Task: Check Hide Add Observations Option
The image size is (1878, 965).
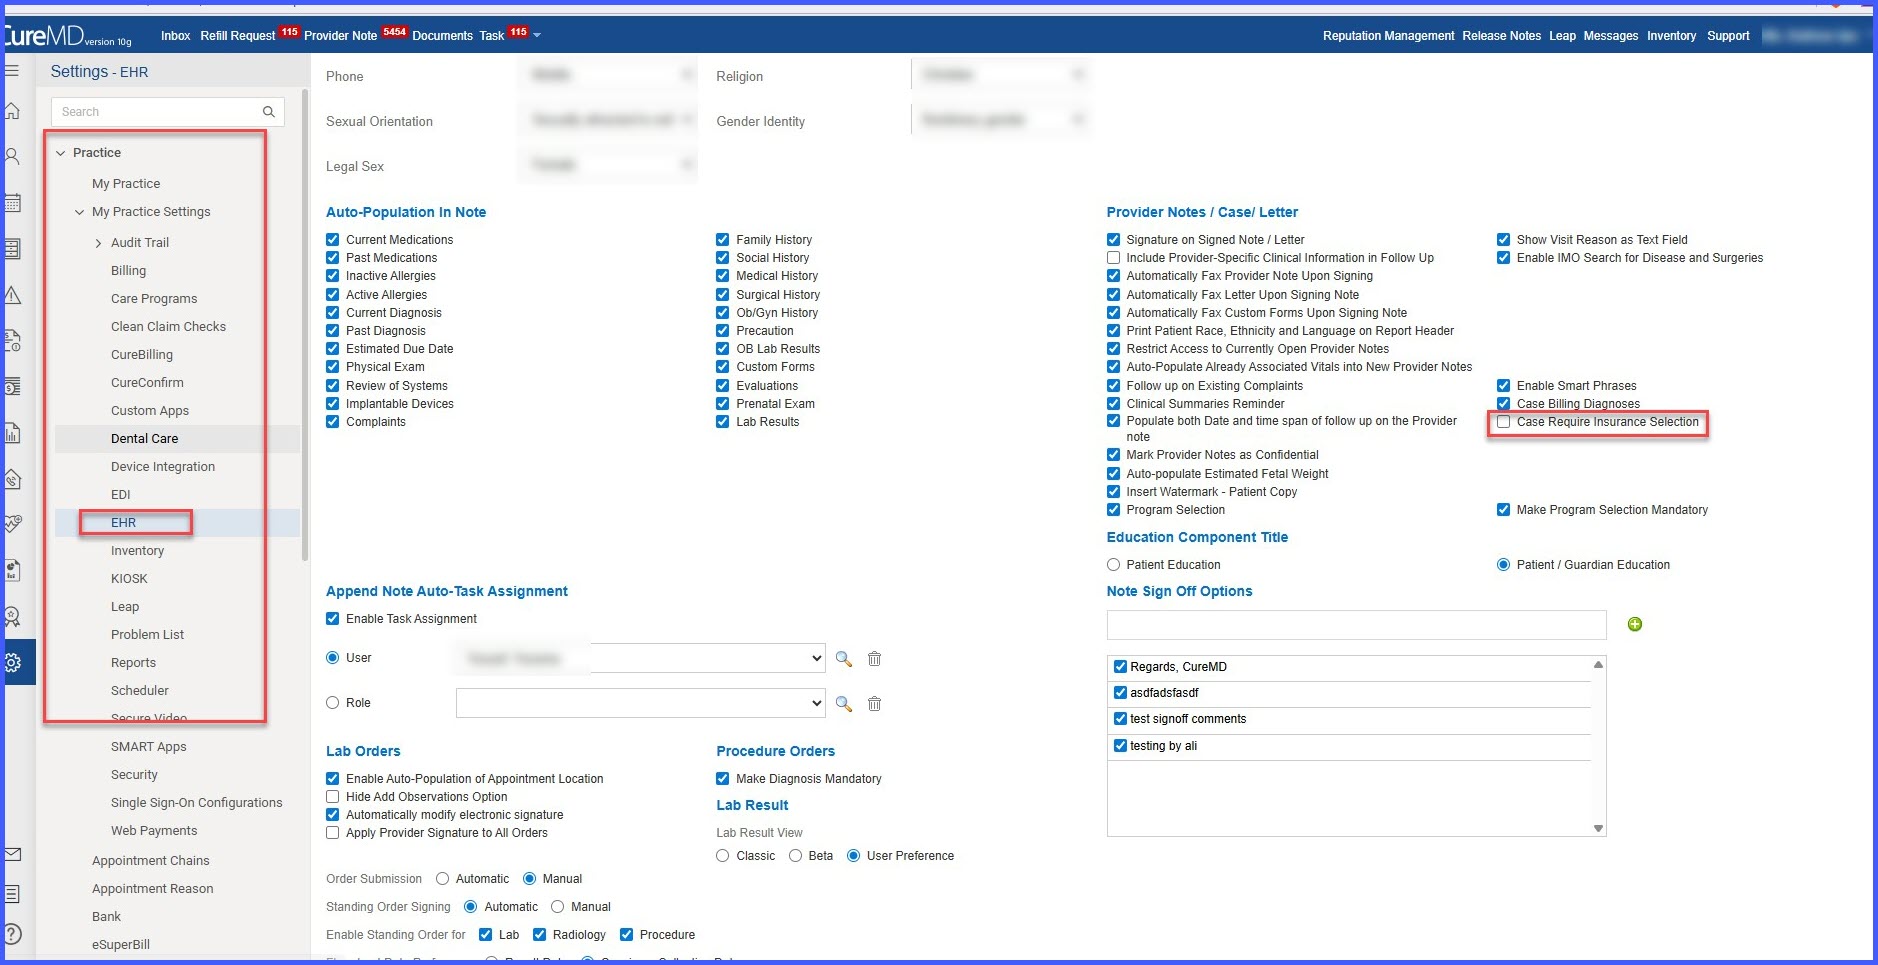Action: (x=333, y=797)
